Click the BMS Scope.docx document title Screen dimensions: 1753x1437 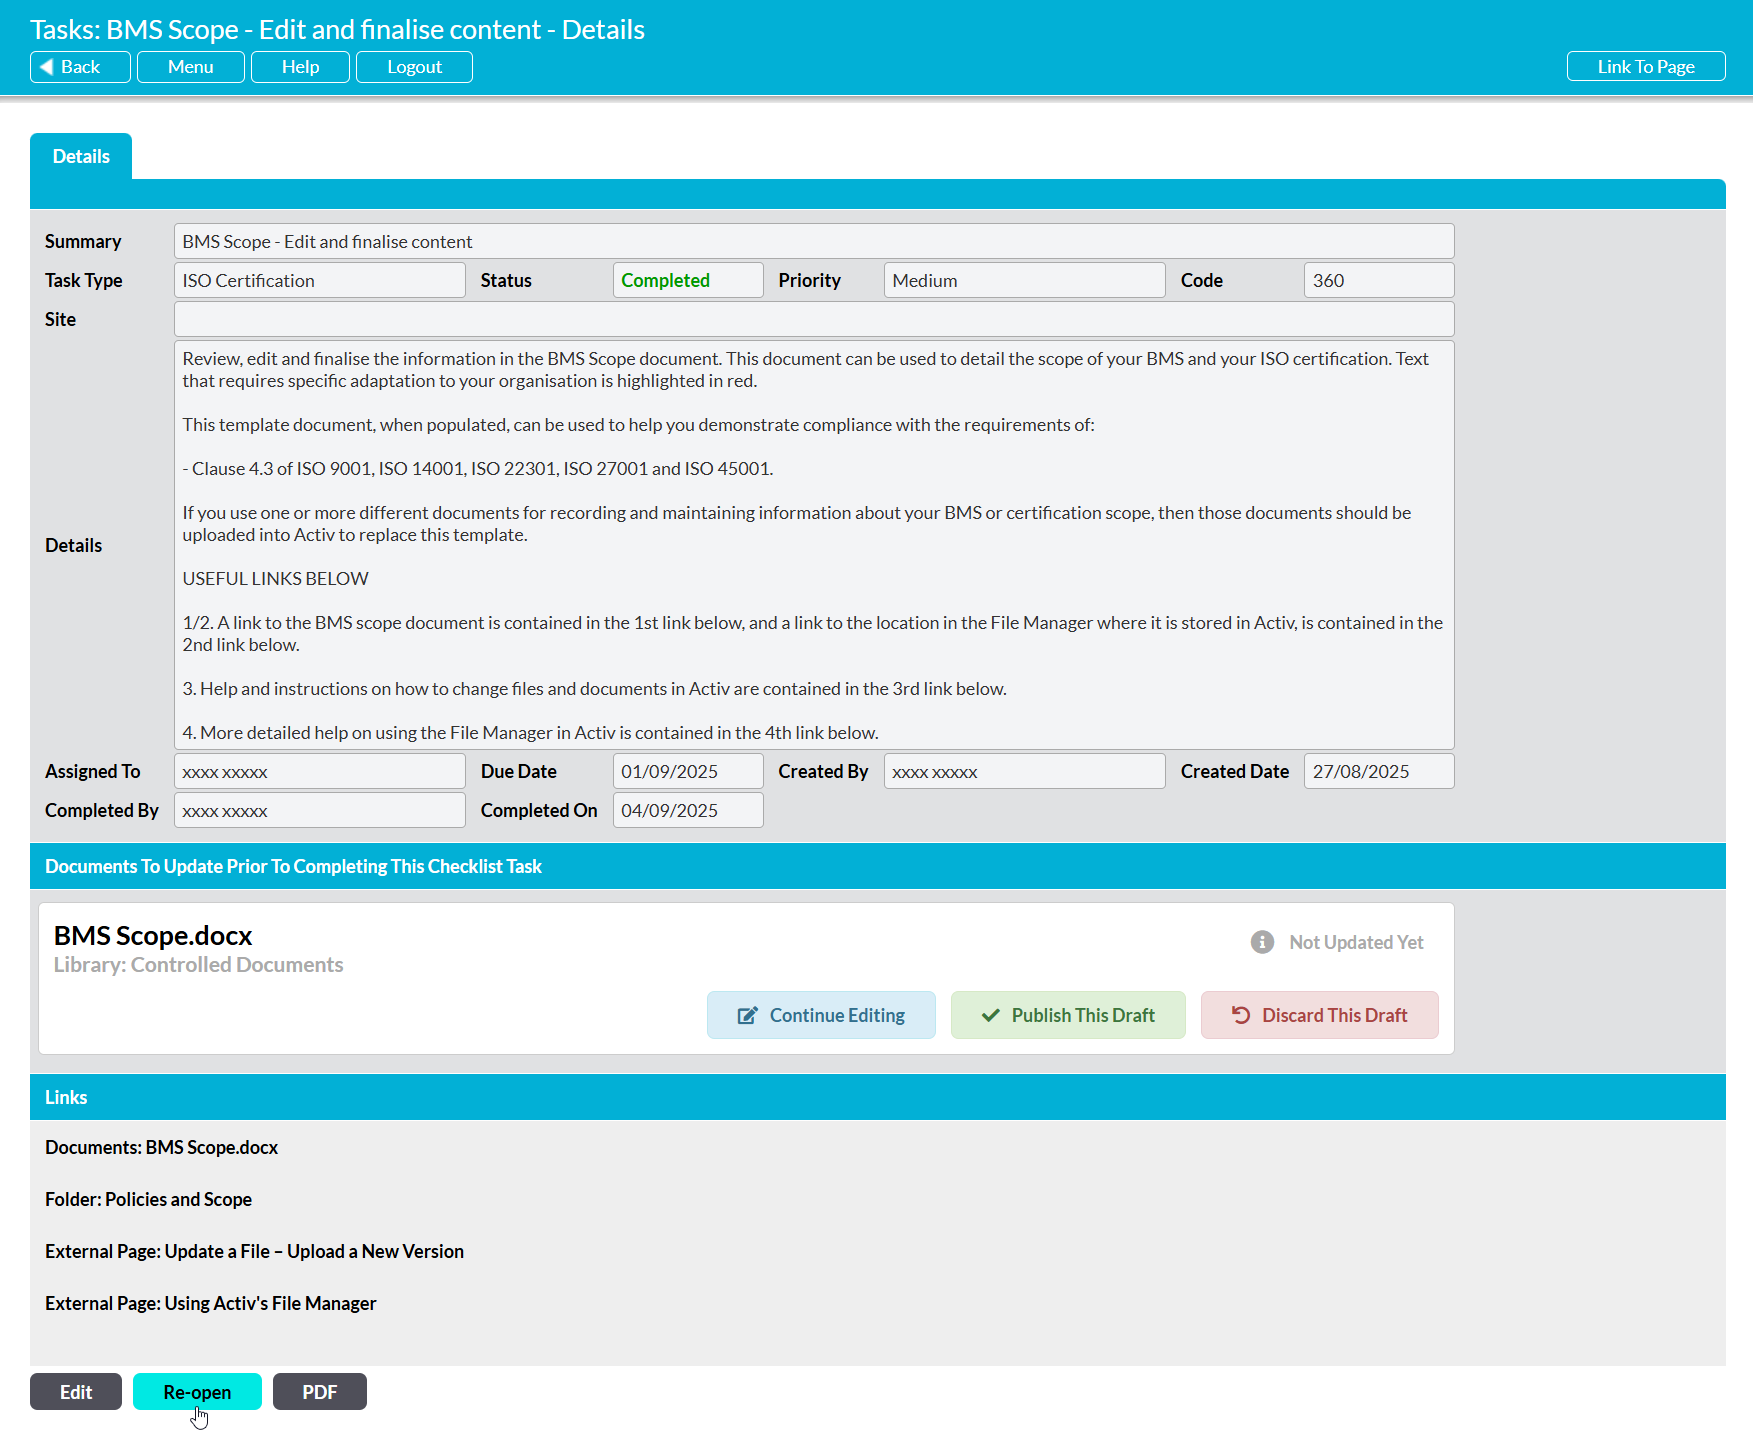pos(153,936)
